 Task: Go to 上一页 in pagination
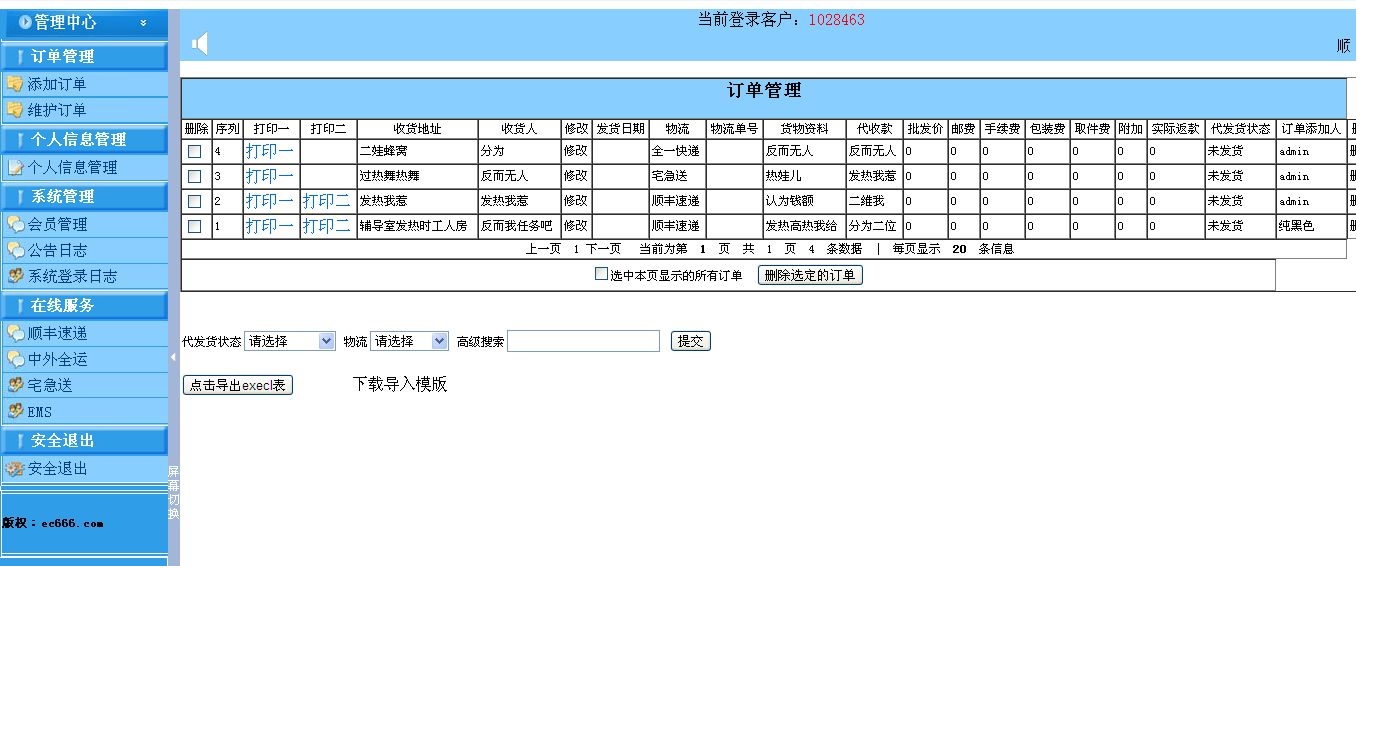(543, 249)
